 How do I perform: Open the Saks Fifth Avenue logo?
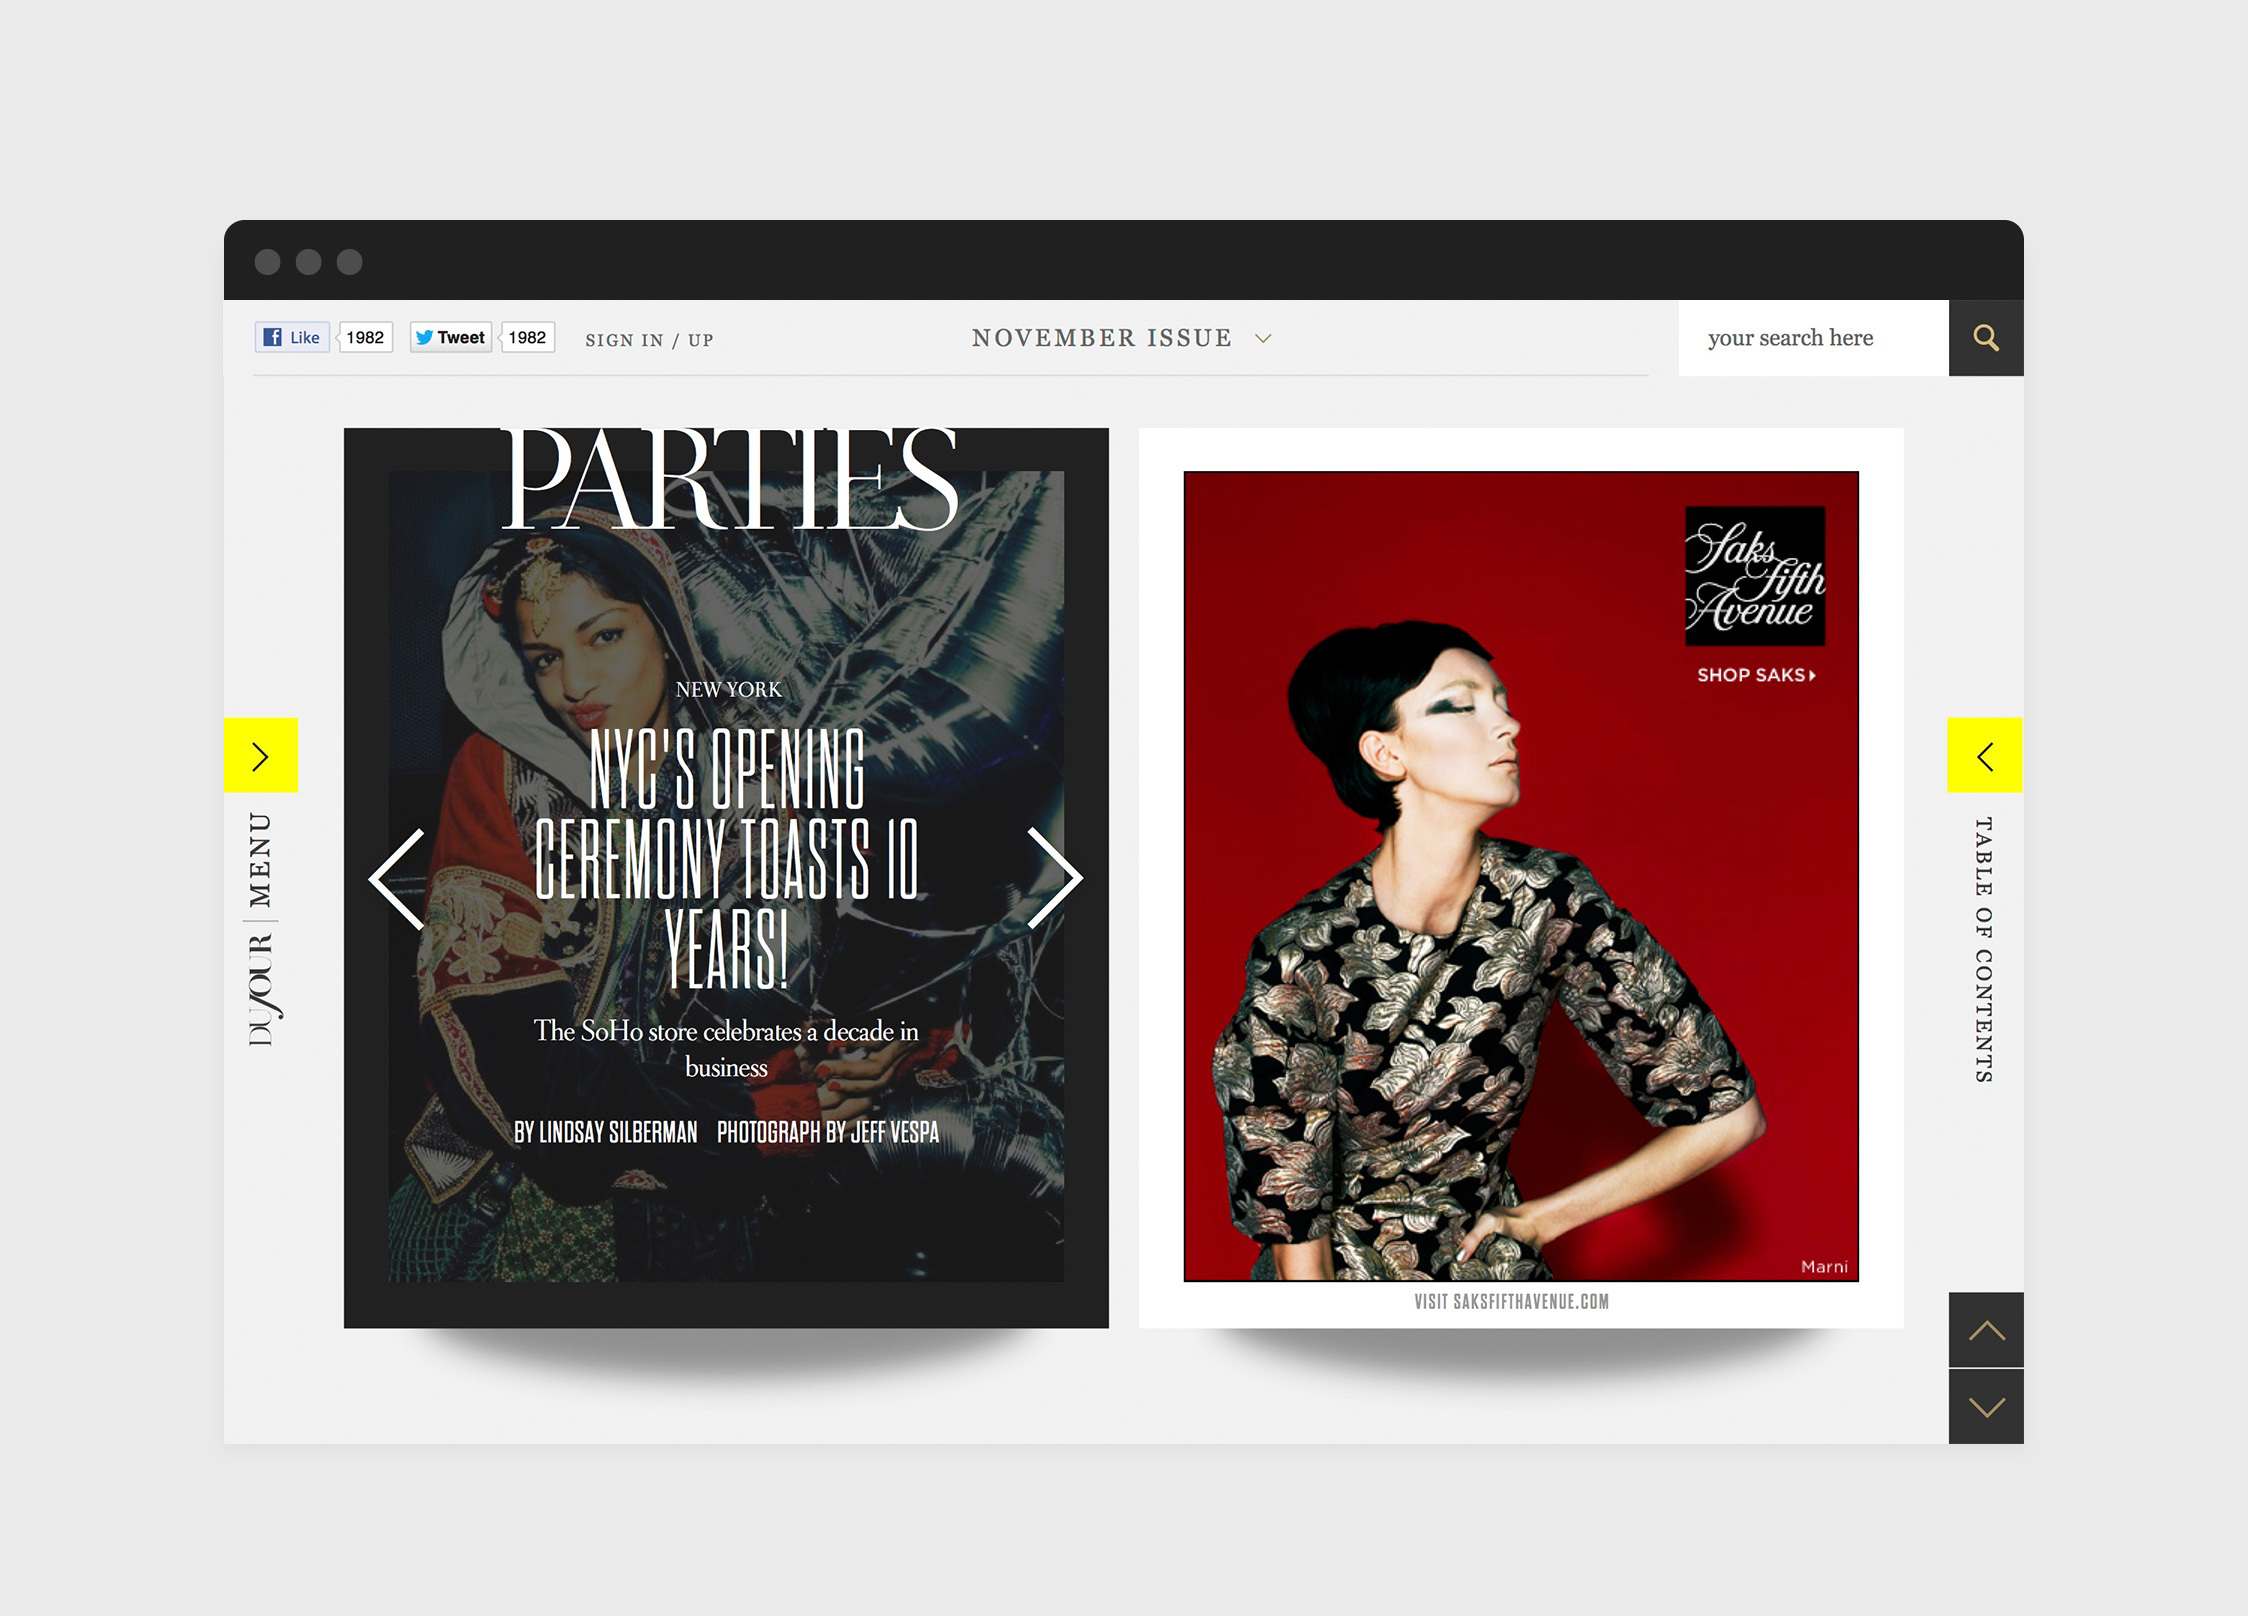(x=1755, y=576)
